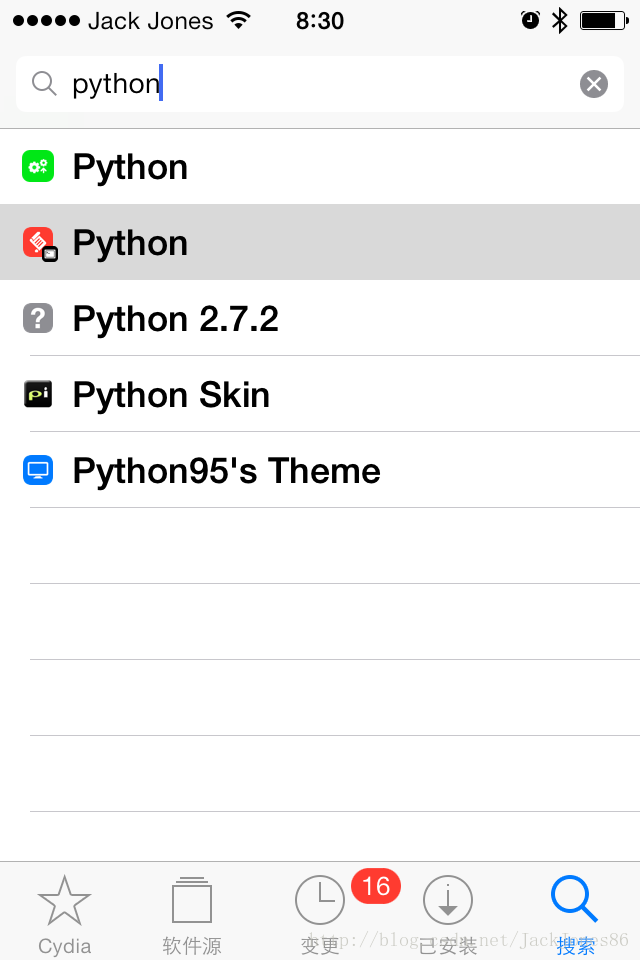Viewport: 640px width, 960px height.
Task: Tap the magnifier icon in search bar
Action: click(44, 84)
